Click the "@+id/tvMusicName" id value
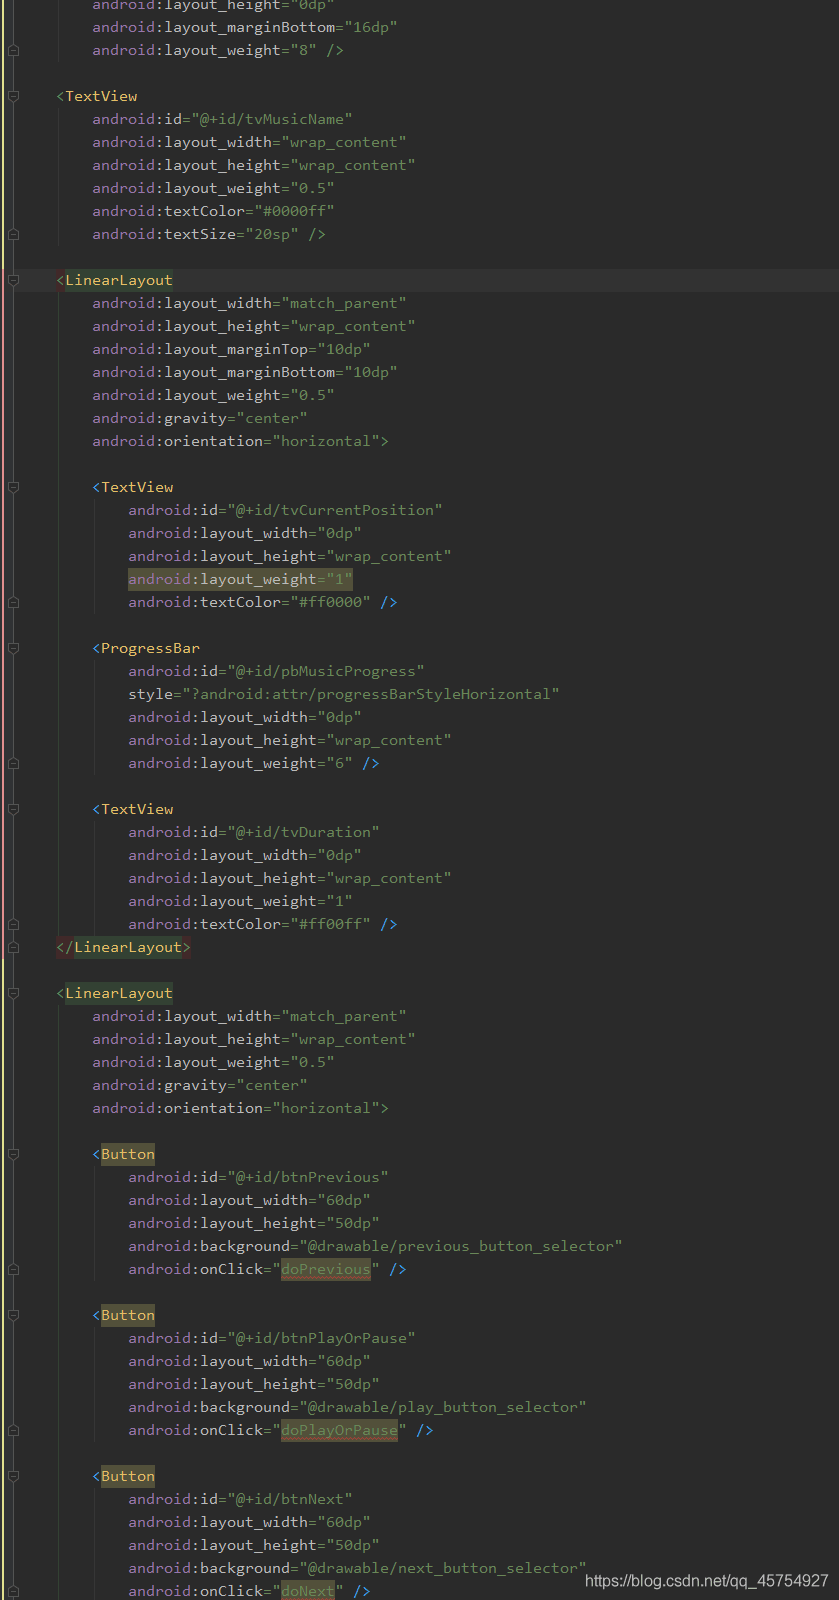The width and height of the screenshot is (839, 1600). (272, 119)
